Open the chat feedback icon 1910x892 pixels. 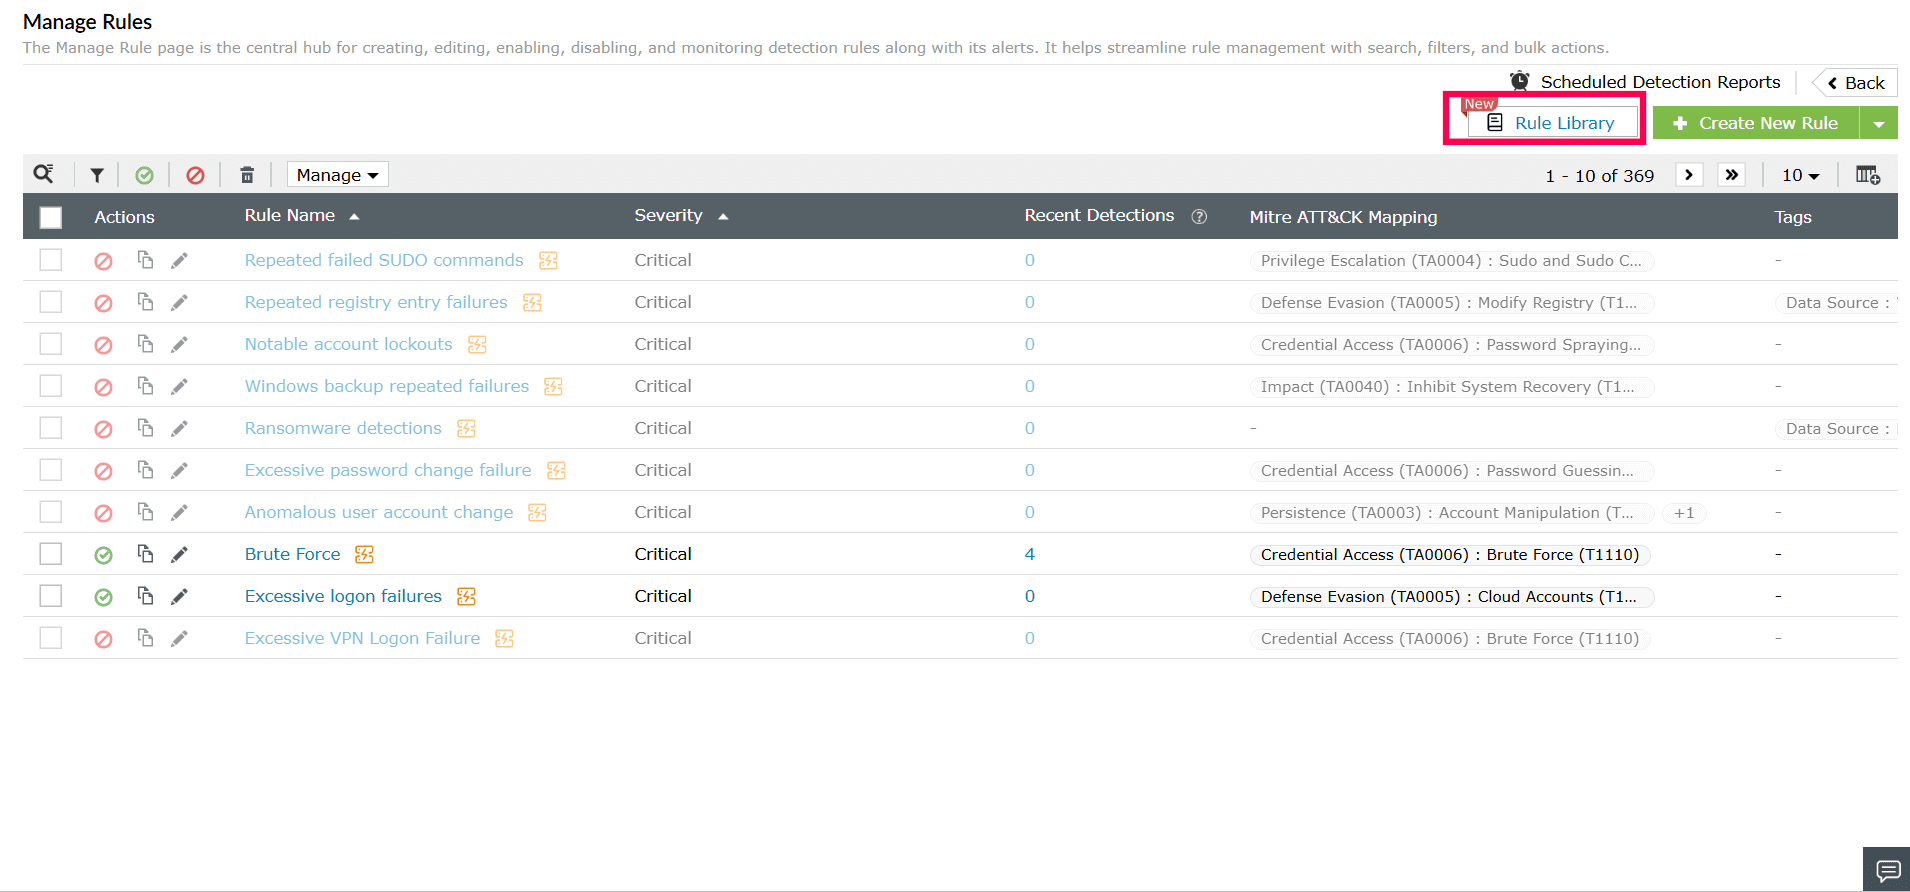(1888, 870)
